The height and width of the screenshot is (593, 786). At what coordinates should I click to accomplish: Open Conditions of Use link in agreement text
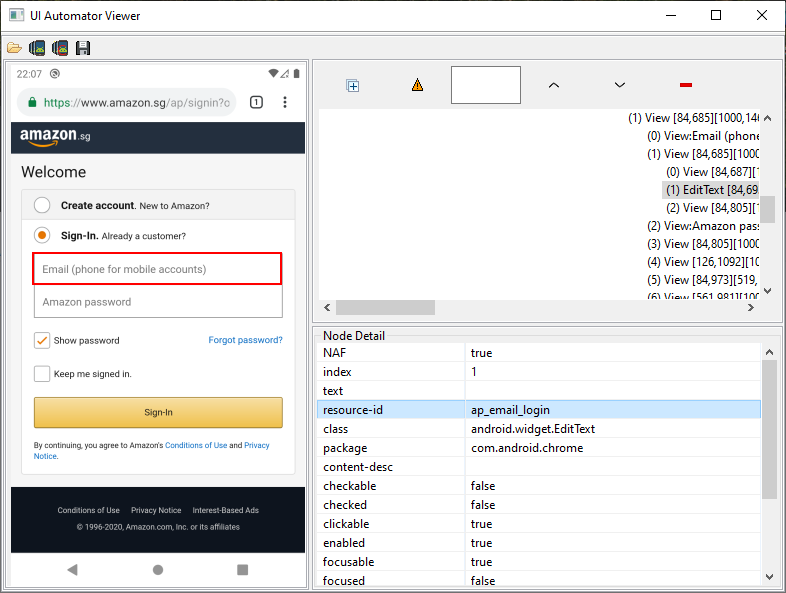196,445
